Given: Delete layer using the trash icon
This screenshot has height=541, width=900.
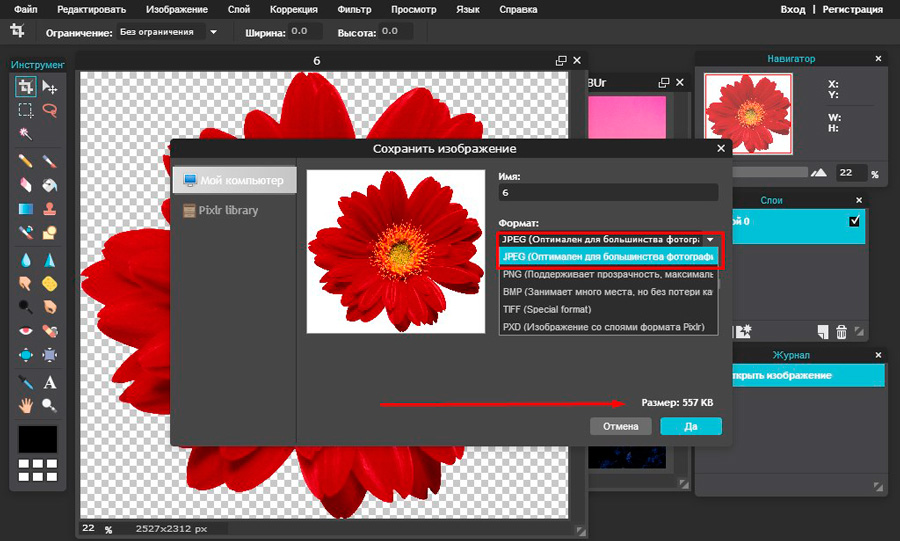Looking at the screenshot, I should pyautogui.click(x=842, y=331).
